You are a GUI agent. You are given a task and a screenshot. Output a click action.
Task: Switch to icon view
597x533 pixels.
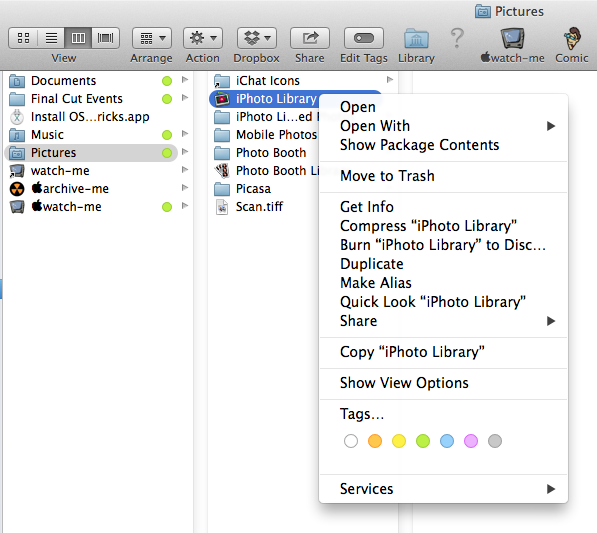pyautogui.click(x=23, y=38)
